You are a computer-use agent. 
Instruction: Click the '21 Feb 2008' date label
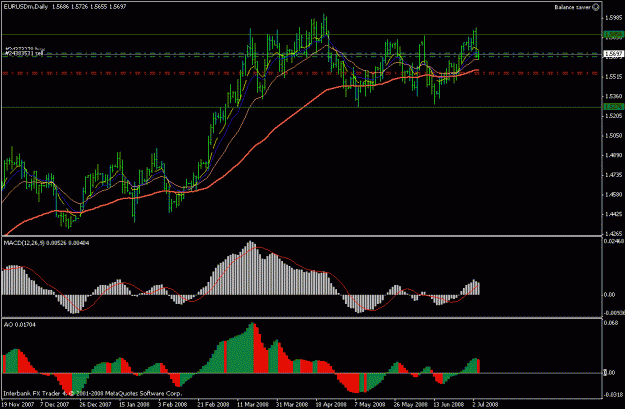pyautogui.click(x=213, y=404)
